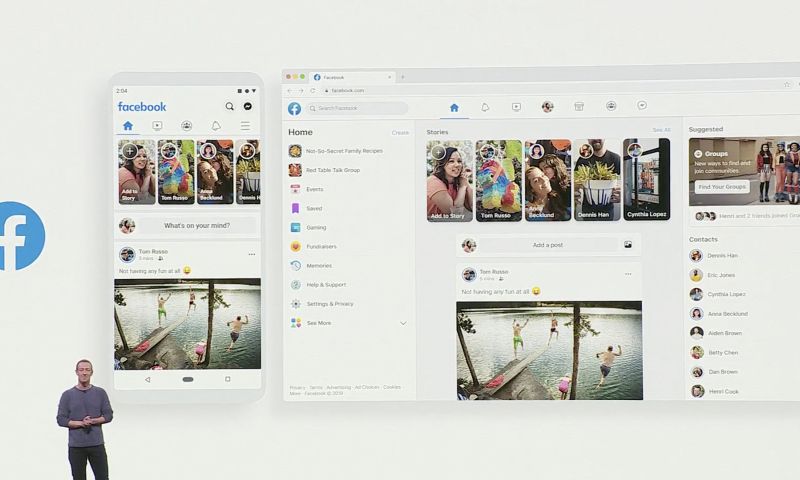Open notifications bell in mobile app

(x=216, y=125)
